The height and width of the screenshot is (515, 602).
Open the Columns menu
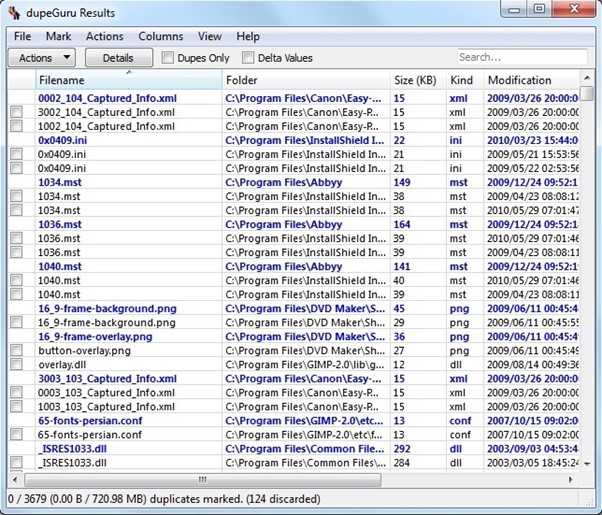[x=160, y=36]
